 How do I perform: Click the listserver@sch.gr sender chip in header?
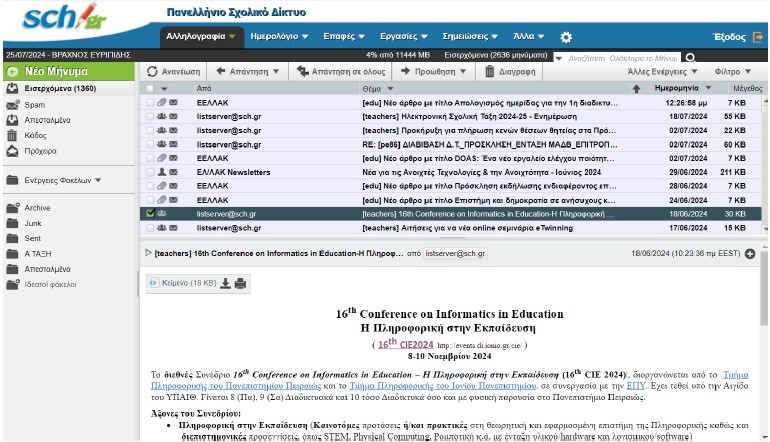(455, 253)
